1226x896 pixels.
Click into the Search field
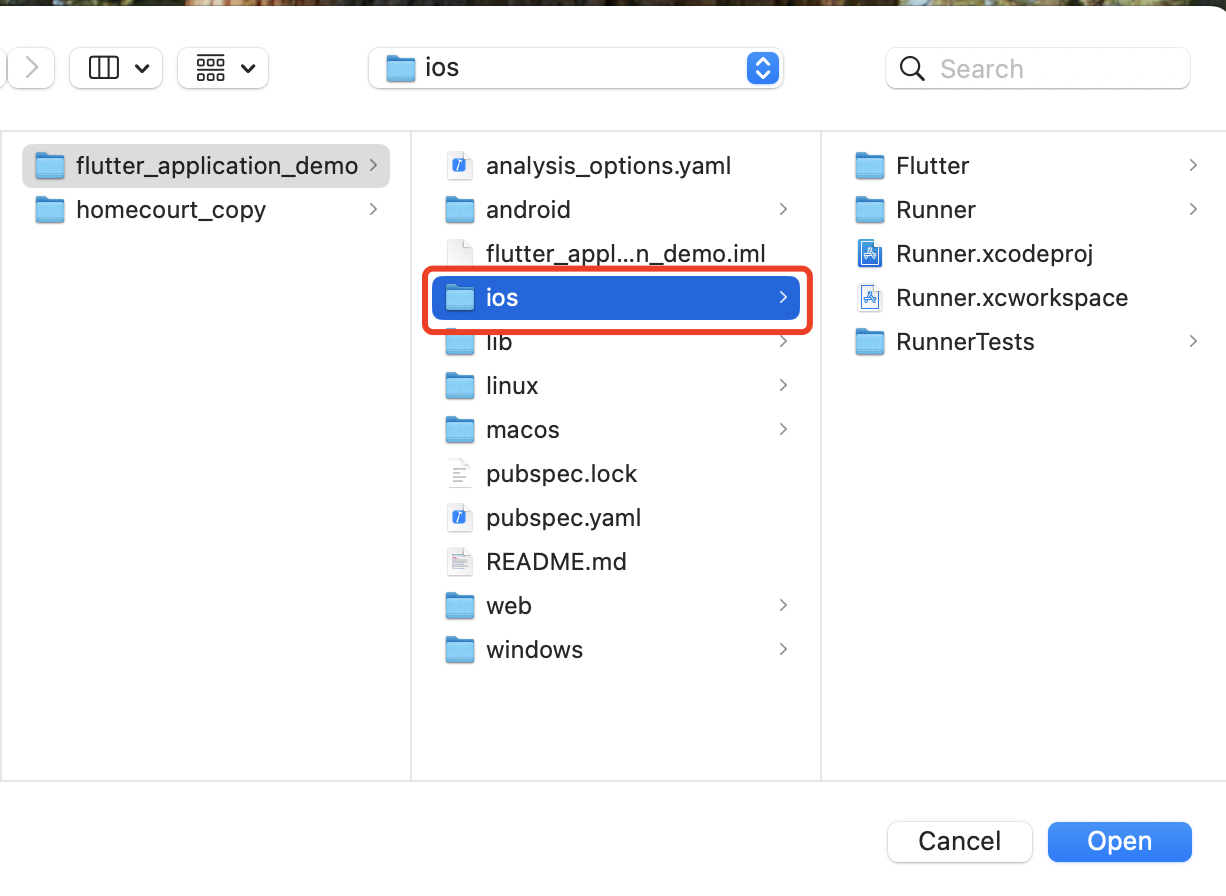pyautogui.click(x=1038, y=69)
